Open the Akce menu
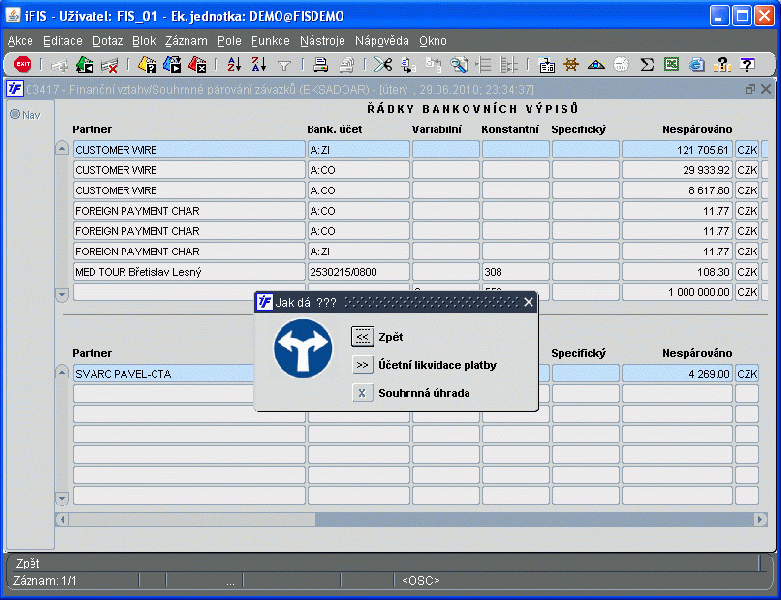Screen dimensions: 781x600 [20, 41]
